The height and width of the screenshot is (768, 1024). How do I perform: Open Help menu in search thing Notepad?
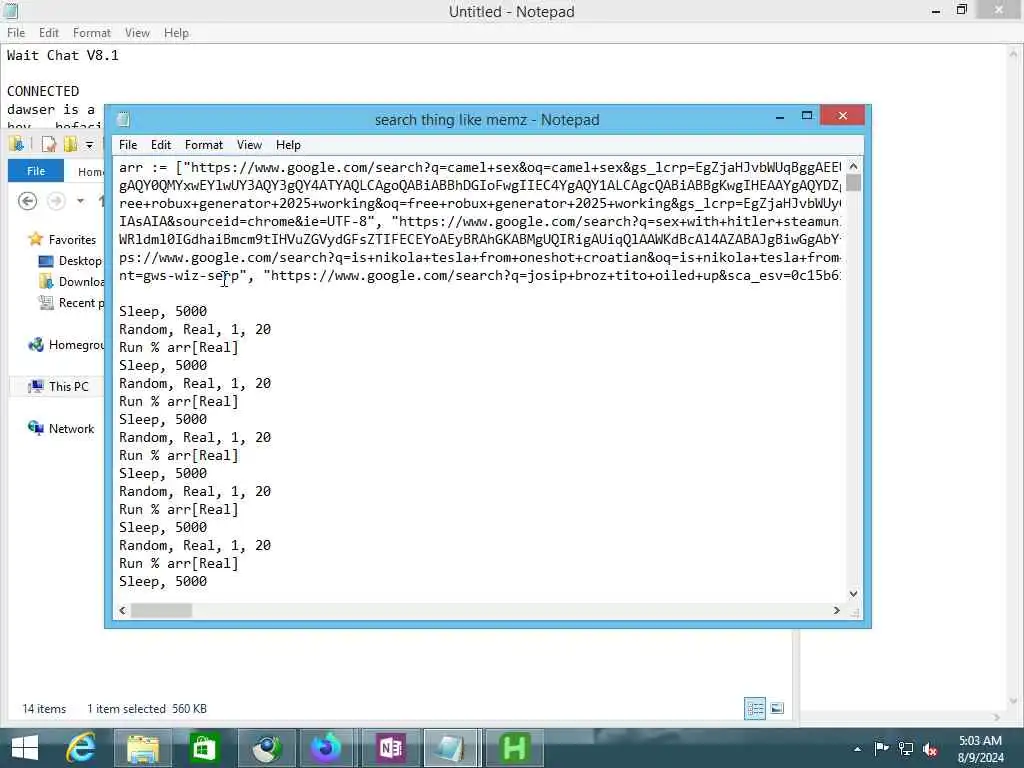tap(288, 145)
